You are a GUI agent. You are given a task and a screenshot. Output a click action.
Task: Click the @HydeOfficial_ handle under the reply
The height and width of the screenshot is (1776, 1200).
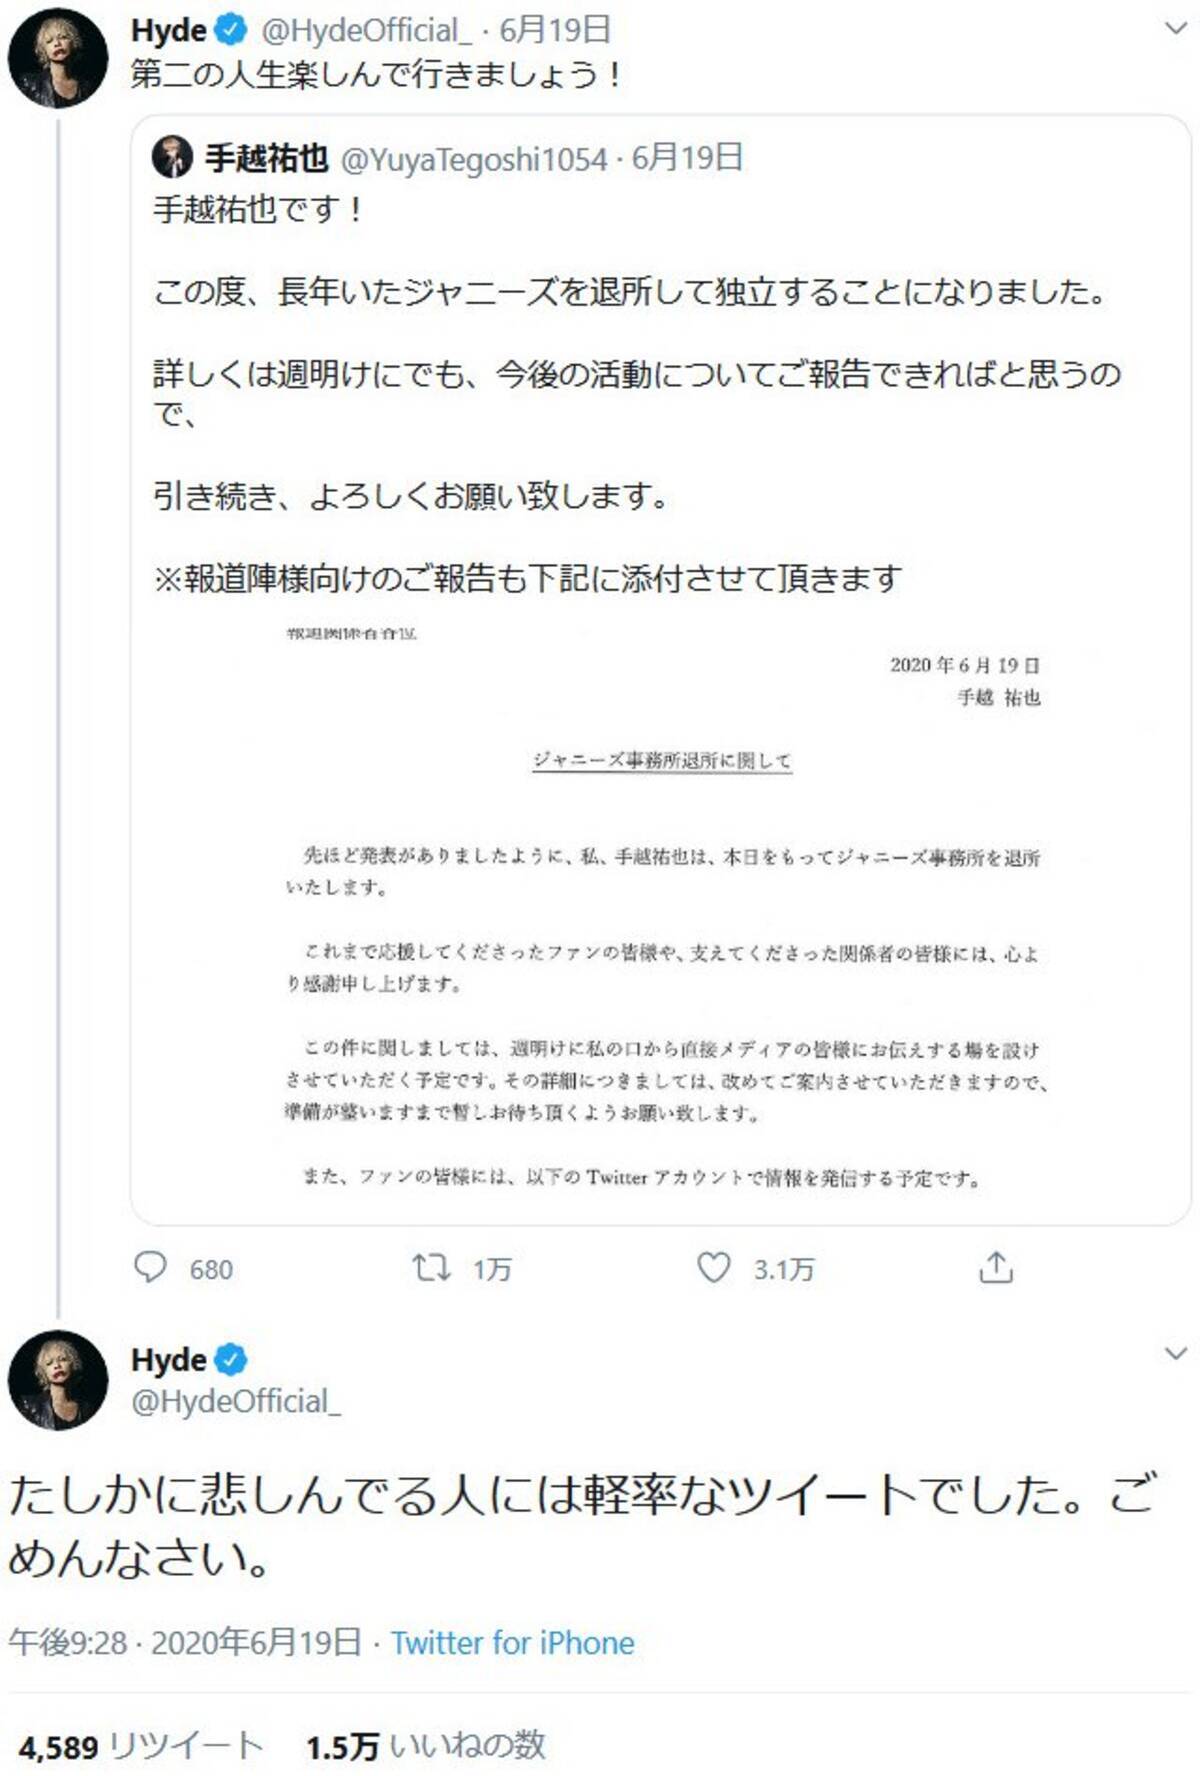(x=236, y=1401)
